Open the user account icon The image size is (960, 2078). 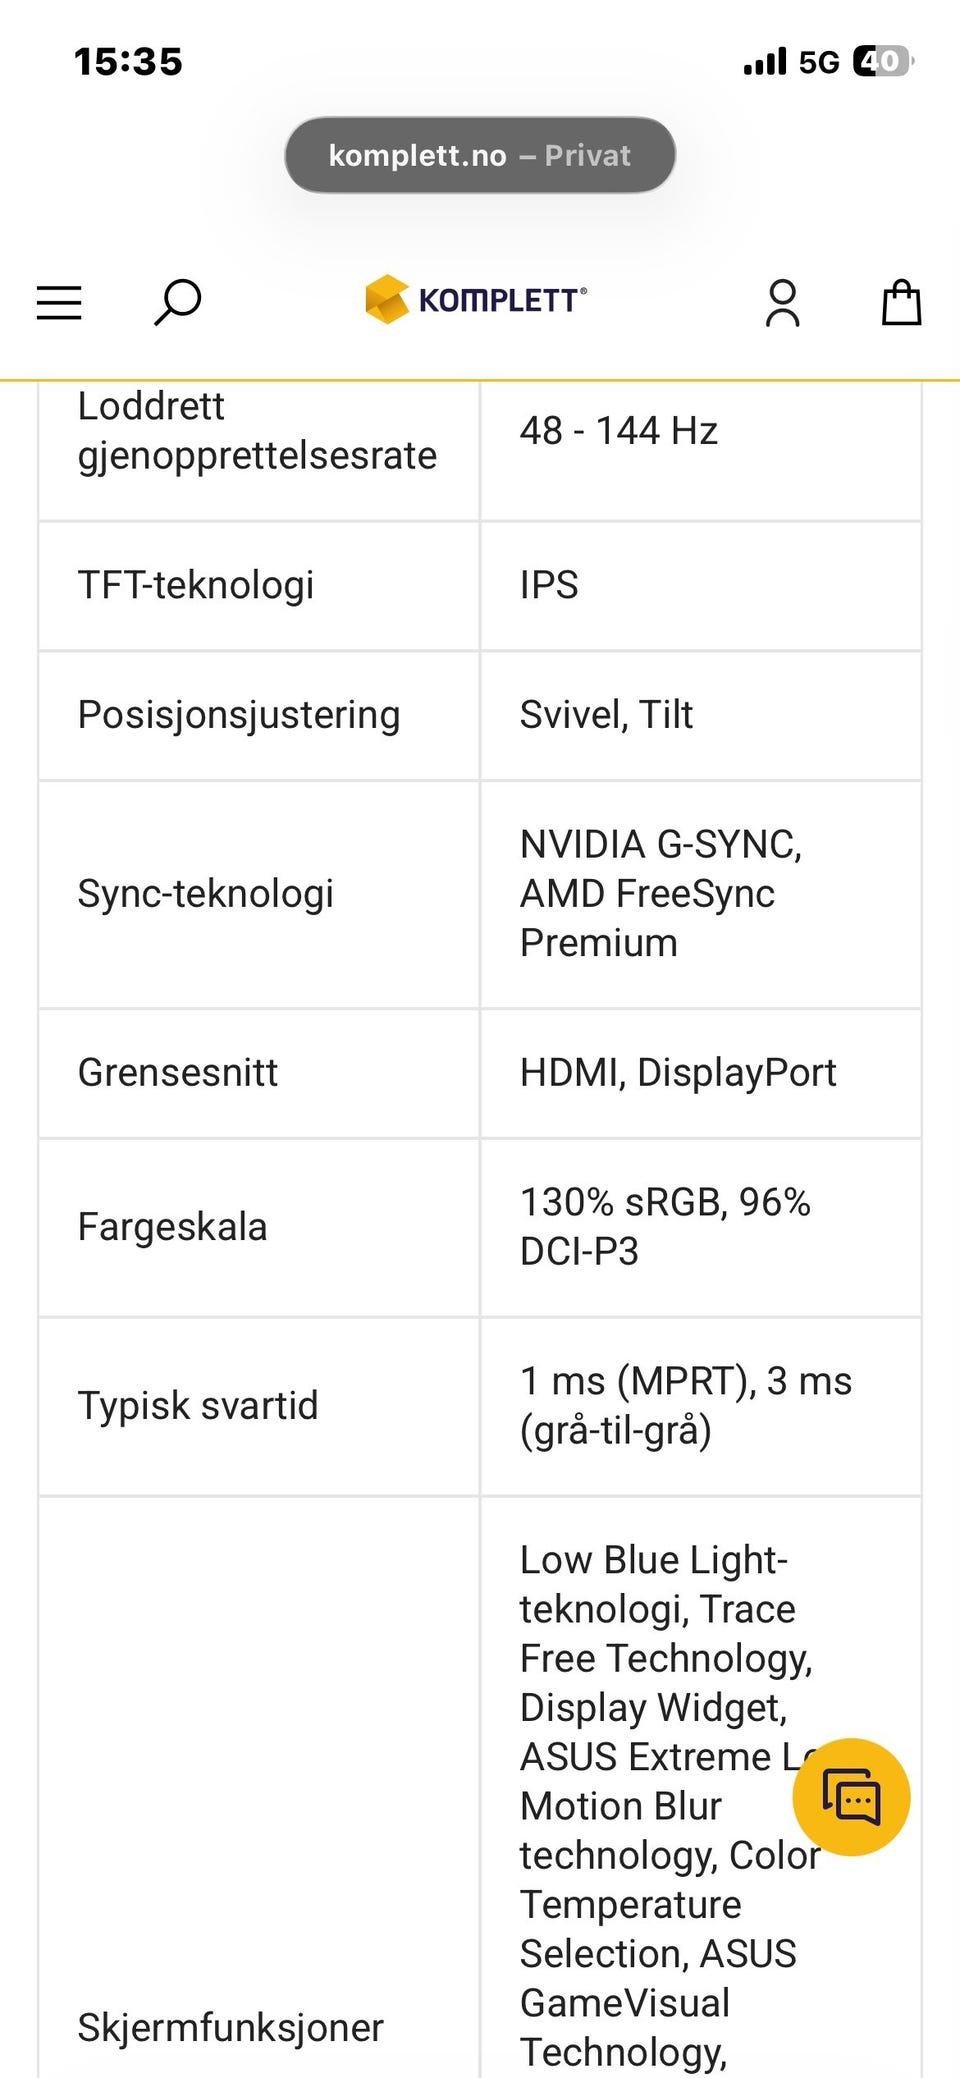click(782, 303)
